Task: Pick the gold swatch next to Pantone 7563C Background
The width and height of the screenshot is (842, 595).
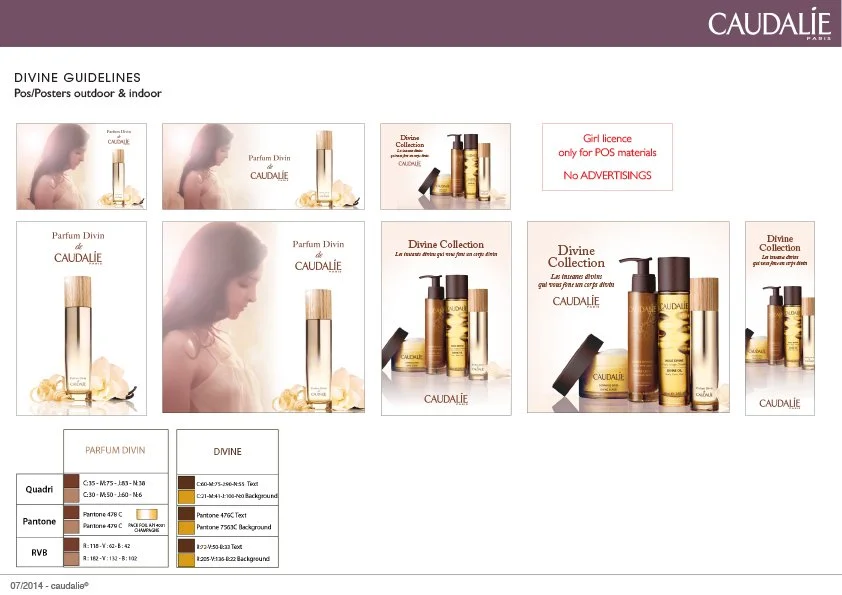Action: (x=186, y=527)
